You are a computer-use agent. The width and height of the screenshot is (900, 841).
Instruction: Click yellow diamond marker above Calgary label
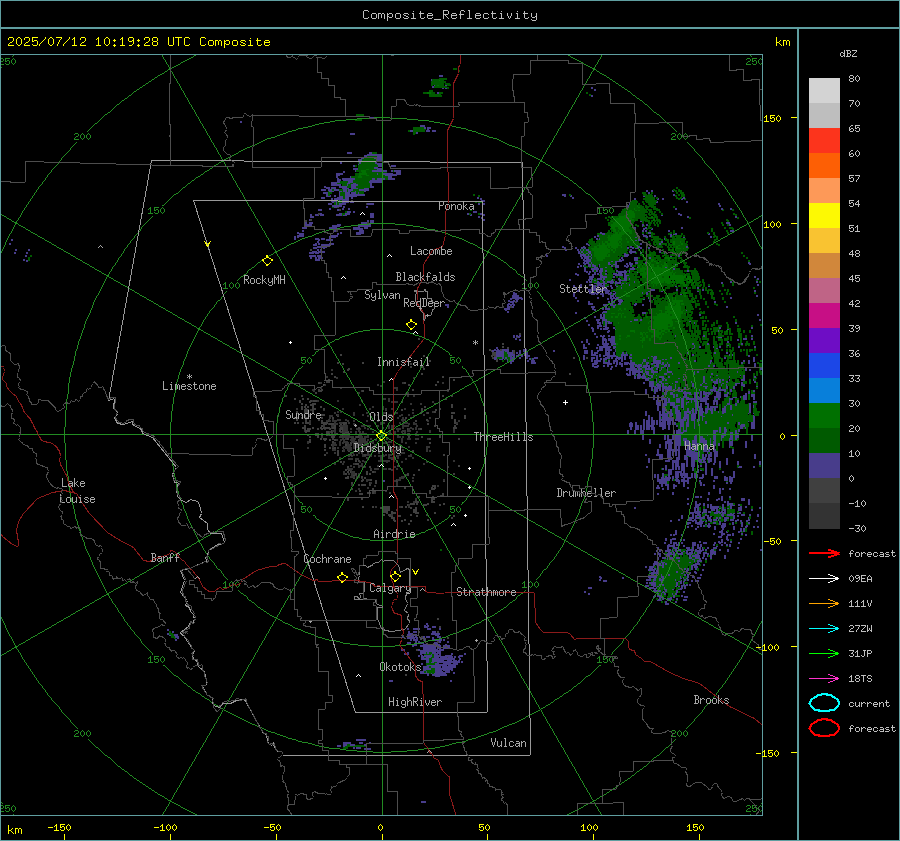(395, 576)
